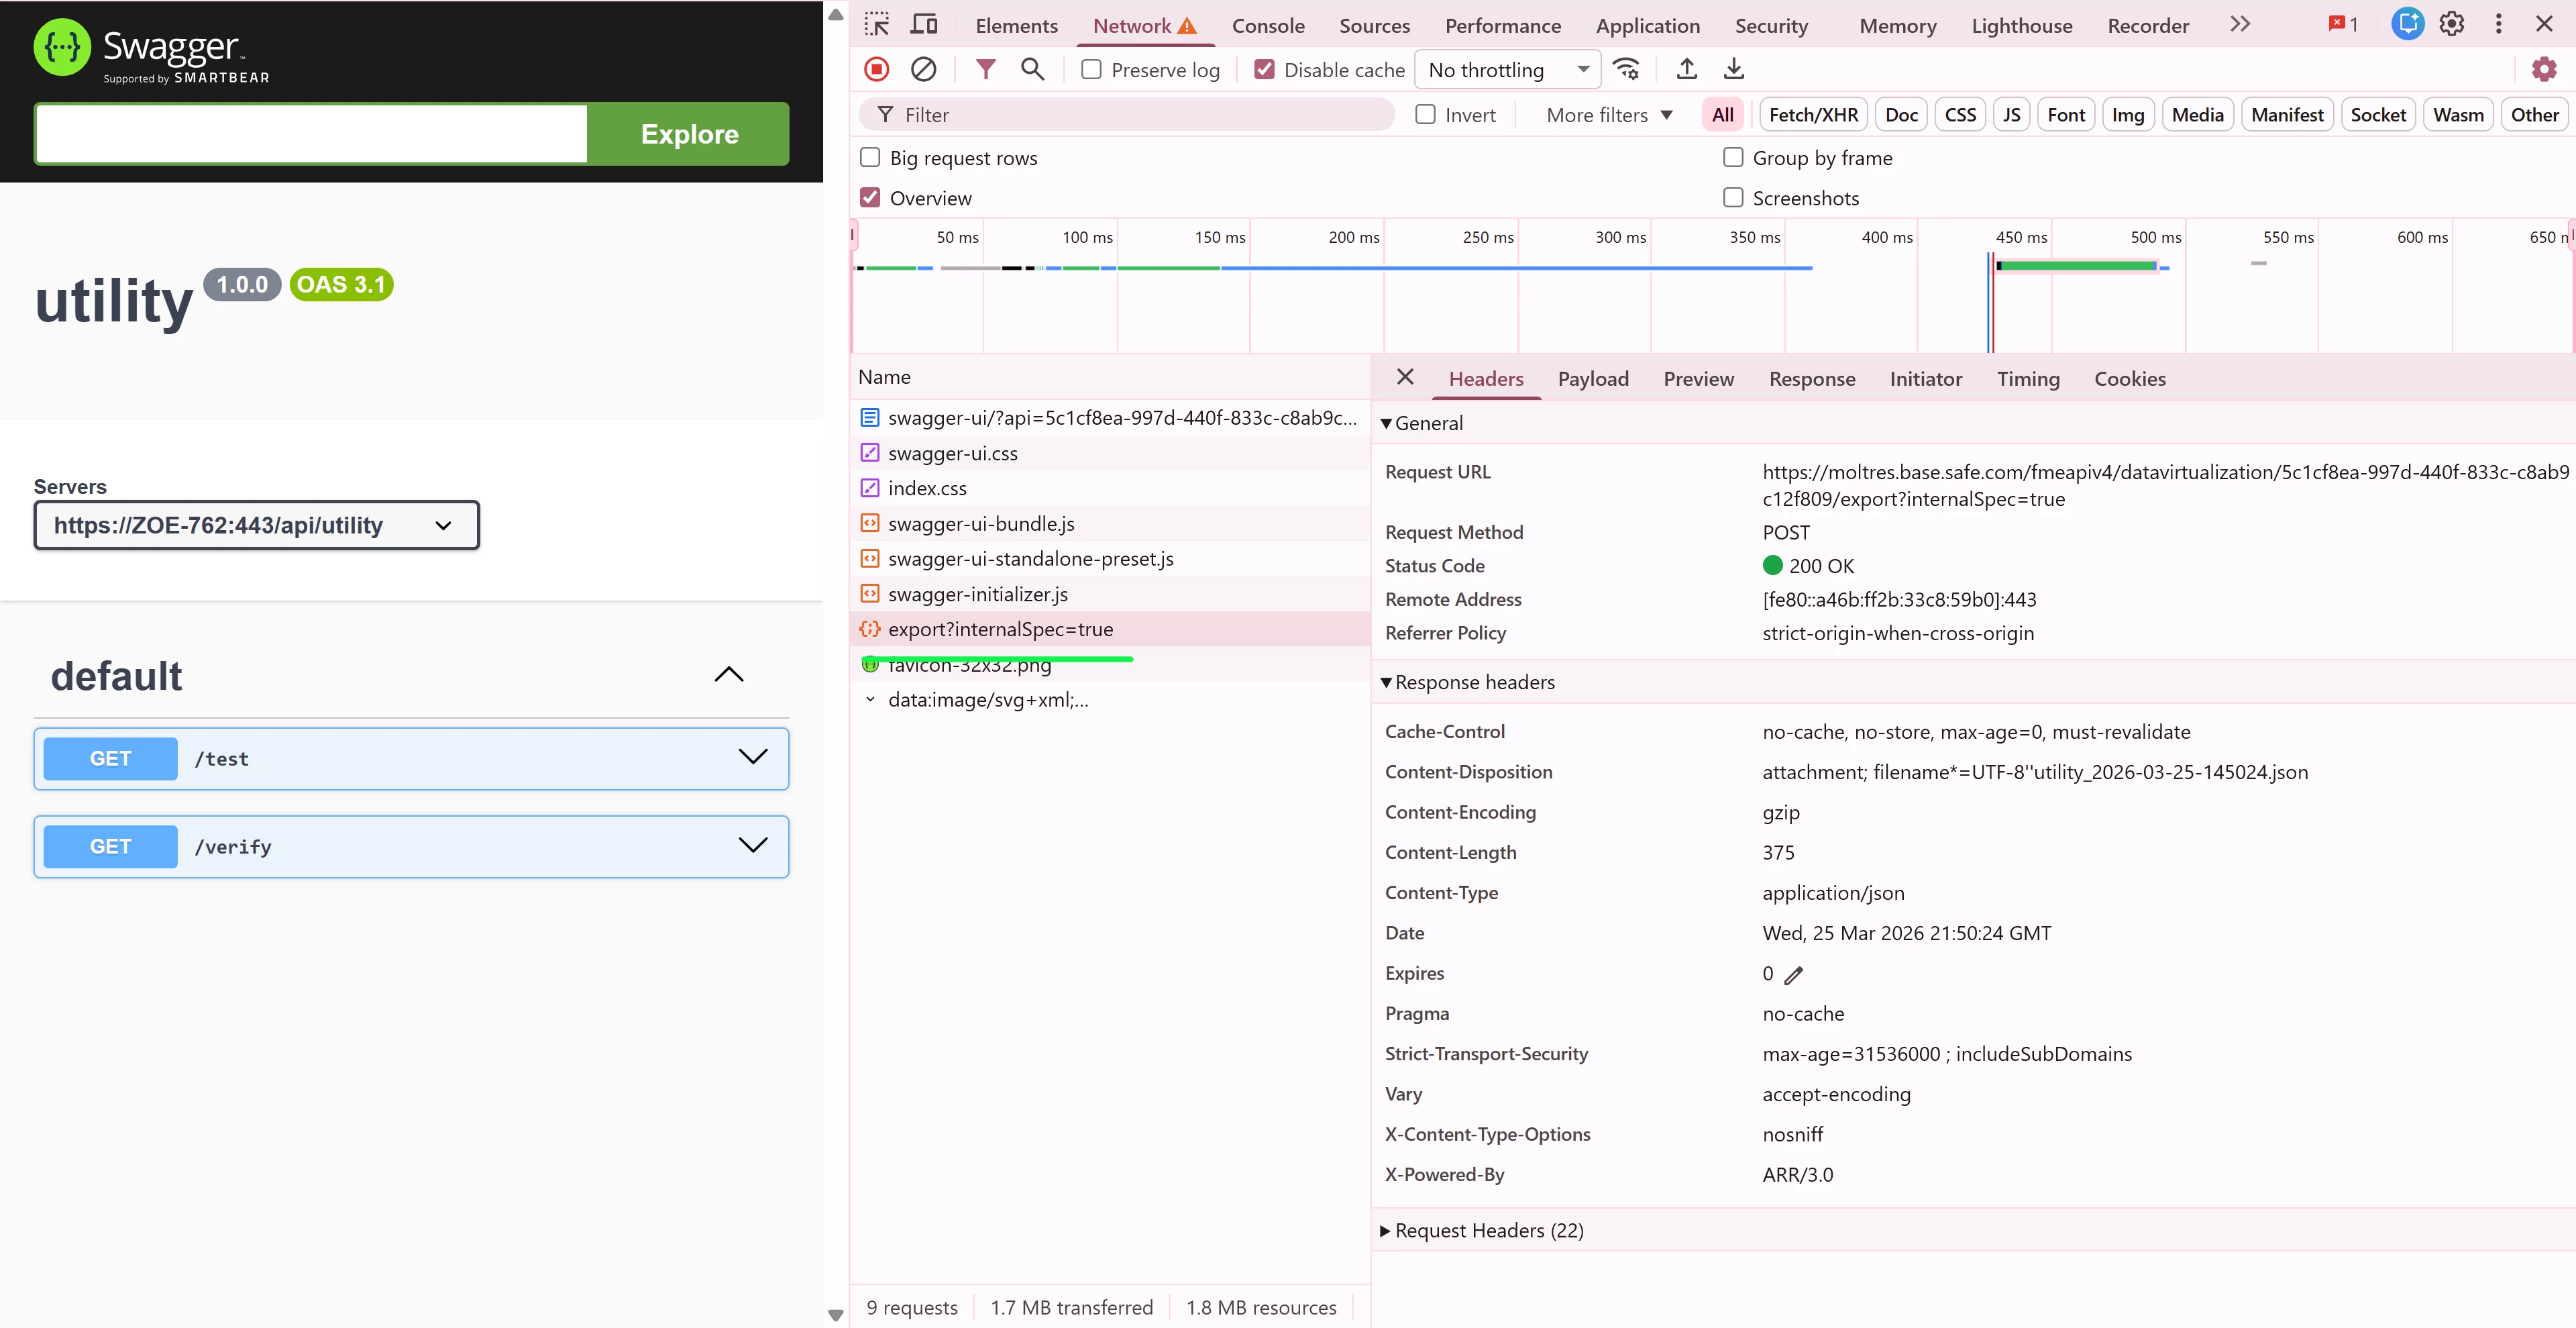Open the Servers URL dropdown

click(257, 526)
